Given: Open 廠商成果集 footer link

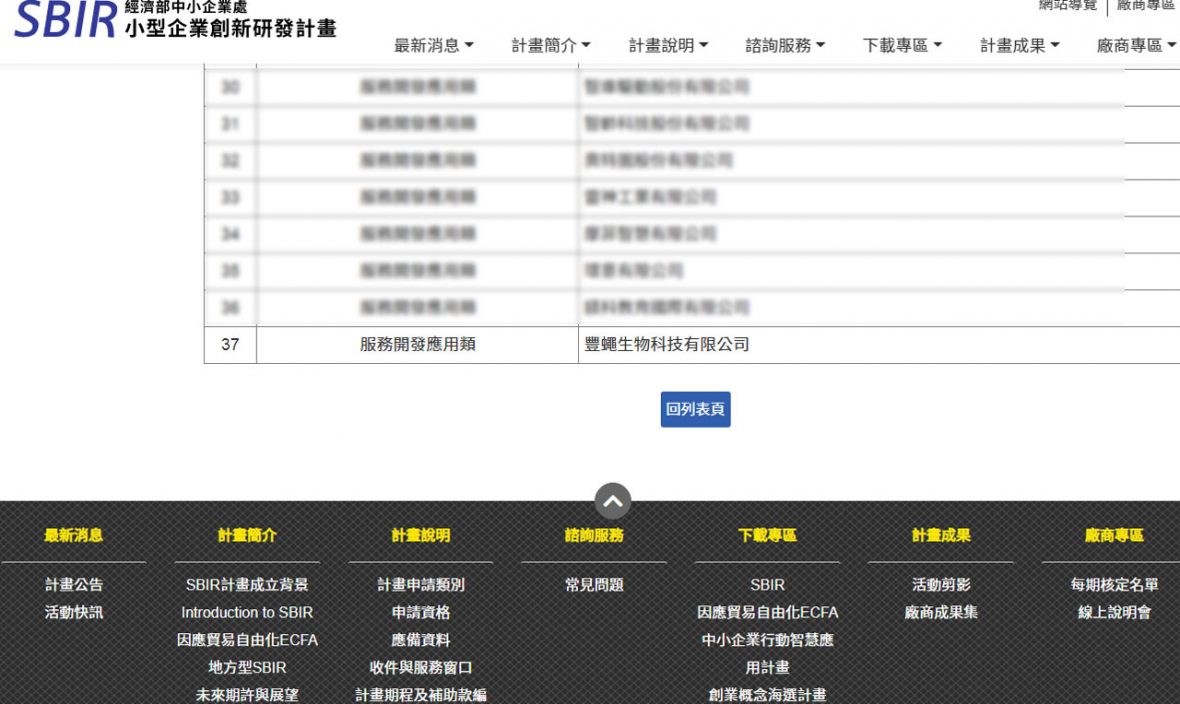Looking at the screenshot, I should click(x=941, y=612).
